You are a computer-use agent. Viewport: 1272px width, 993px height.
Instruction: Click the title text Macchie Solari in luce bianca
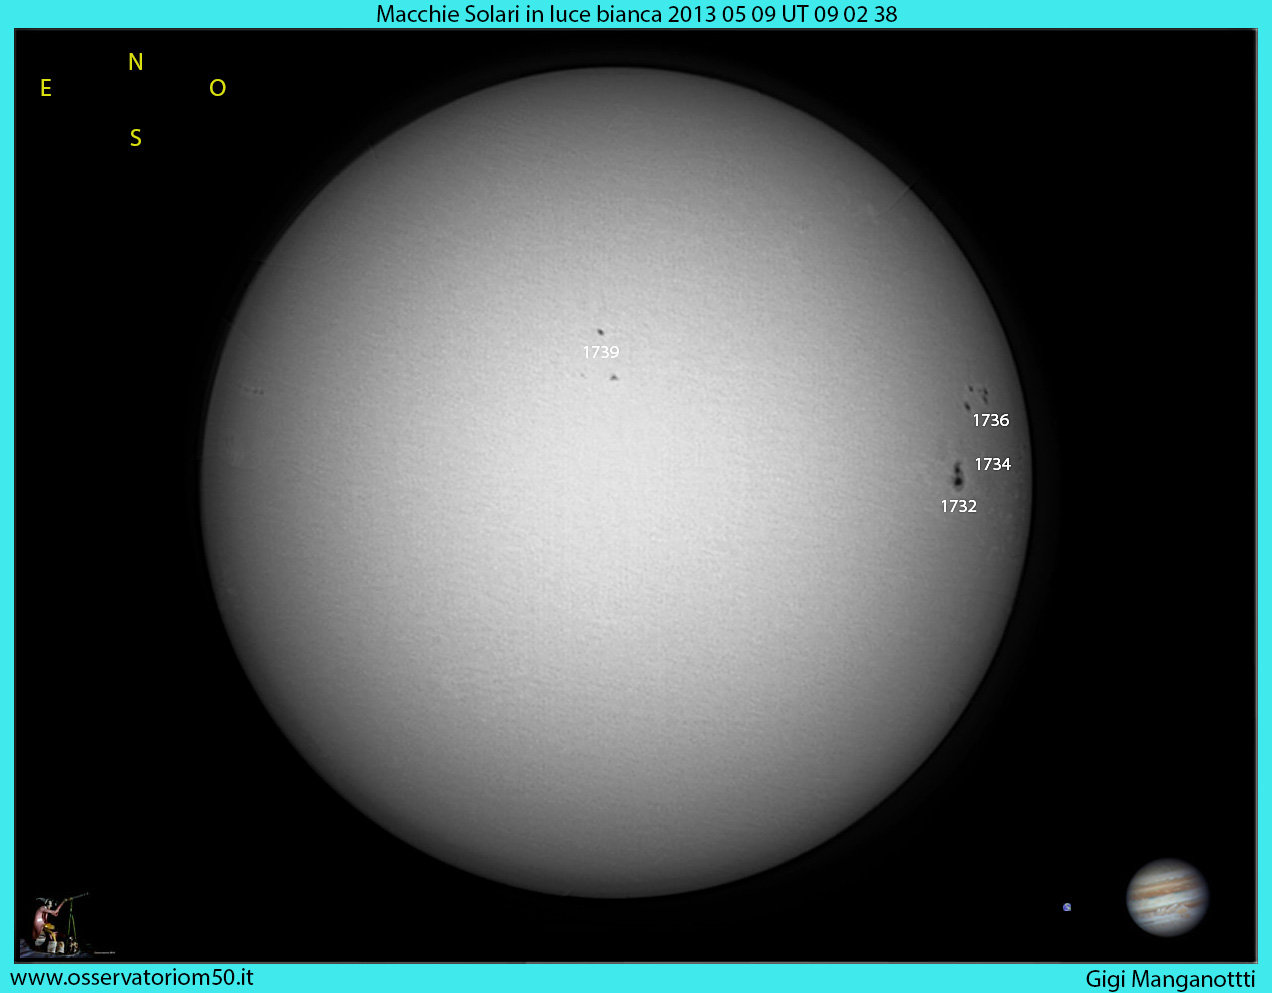(519, 14)
